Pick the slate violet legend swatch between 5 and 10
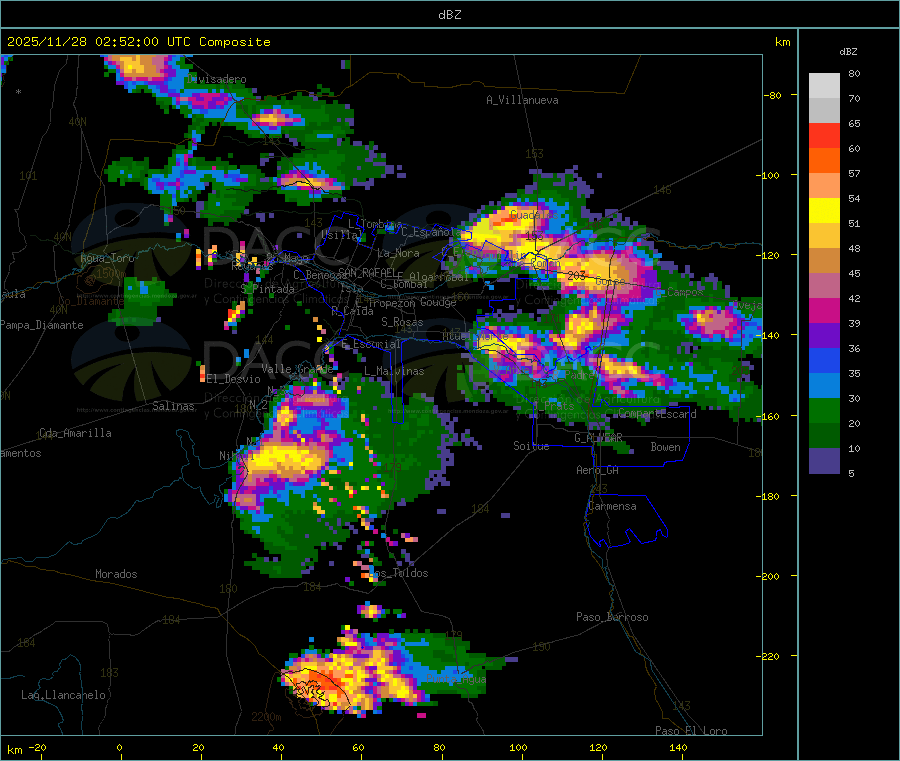The width and height of the screenshot is (900, 761). point(824,461)
